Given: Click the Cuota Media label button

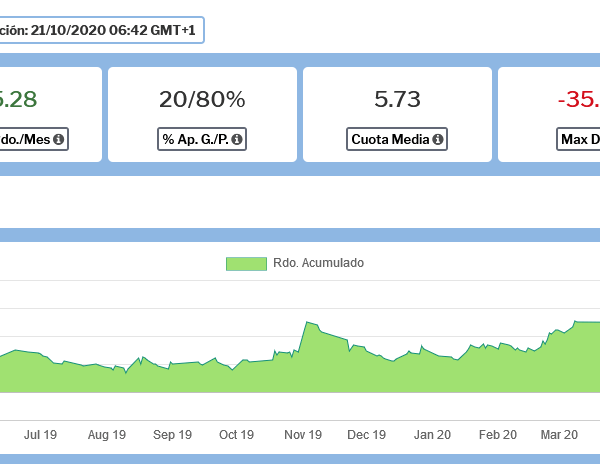Looking at the screenshot, I should tap(397, 139).
